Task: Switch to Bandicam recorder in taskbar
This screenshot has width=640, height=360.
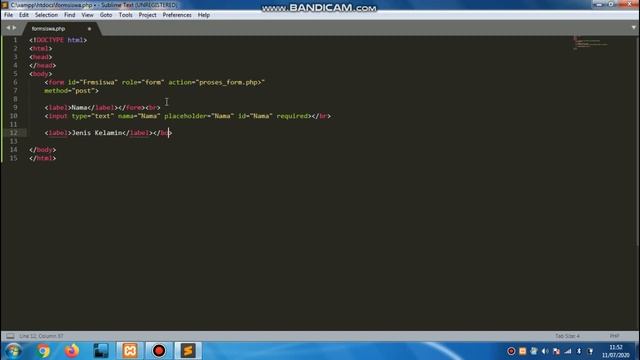Action: point(159,351)
